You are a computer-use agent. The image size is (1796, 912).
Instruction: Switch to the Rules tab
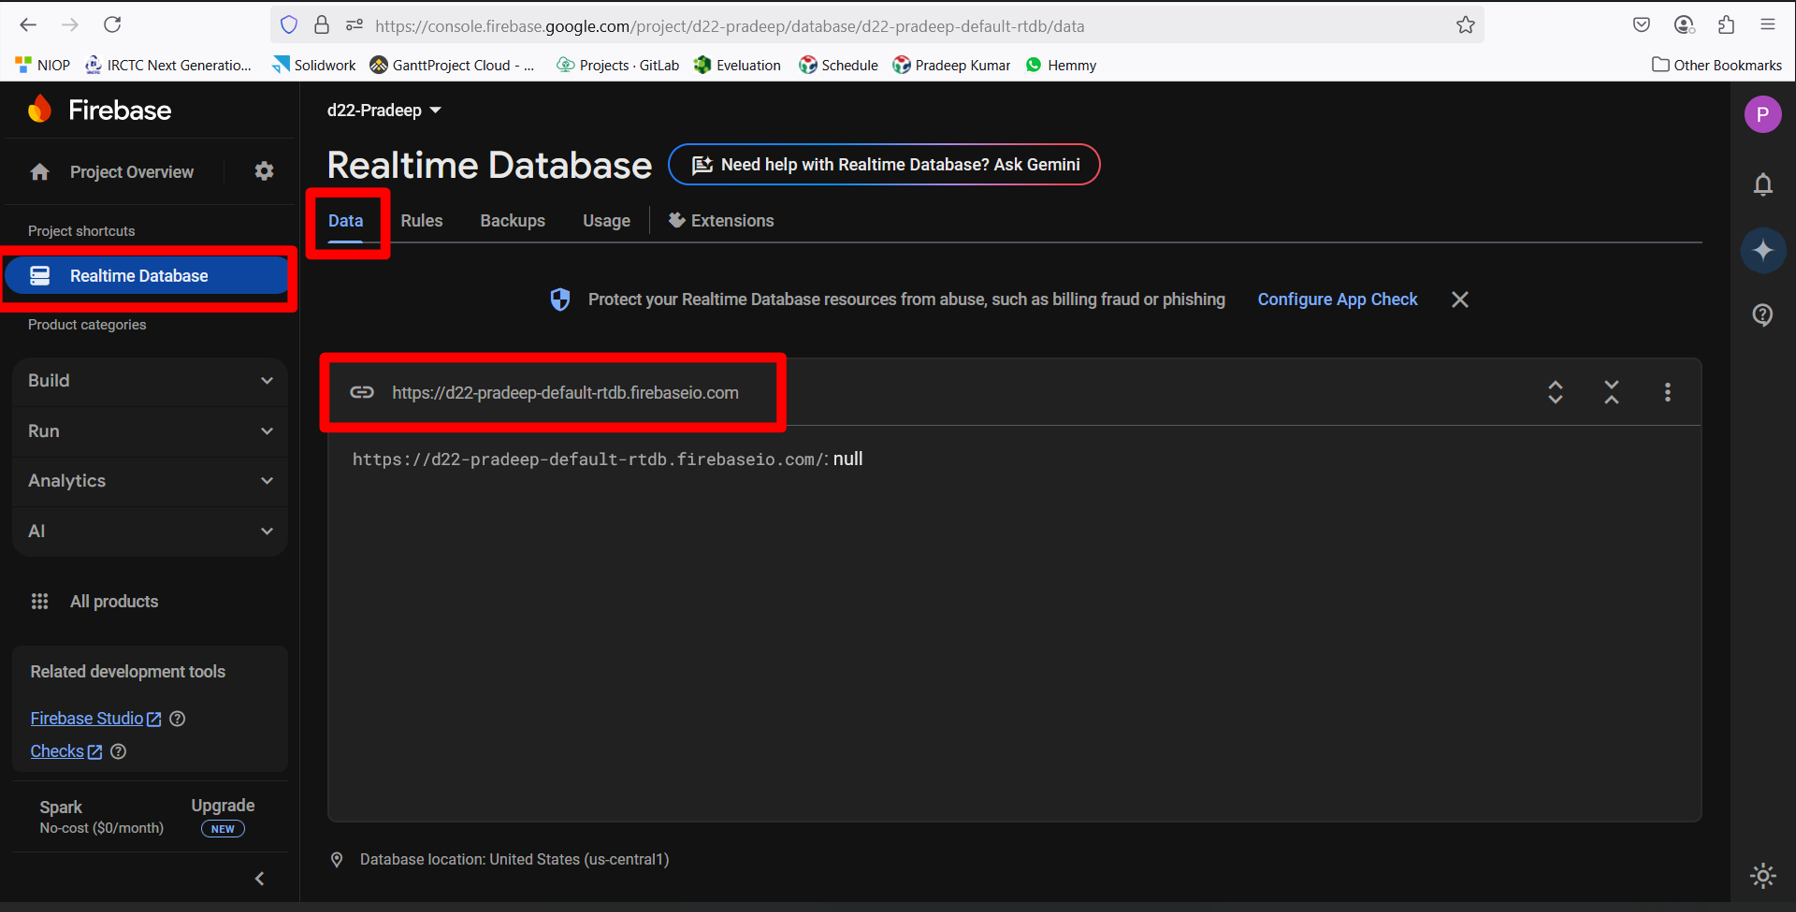[422, 221]
